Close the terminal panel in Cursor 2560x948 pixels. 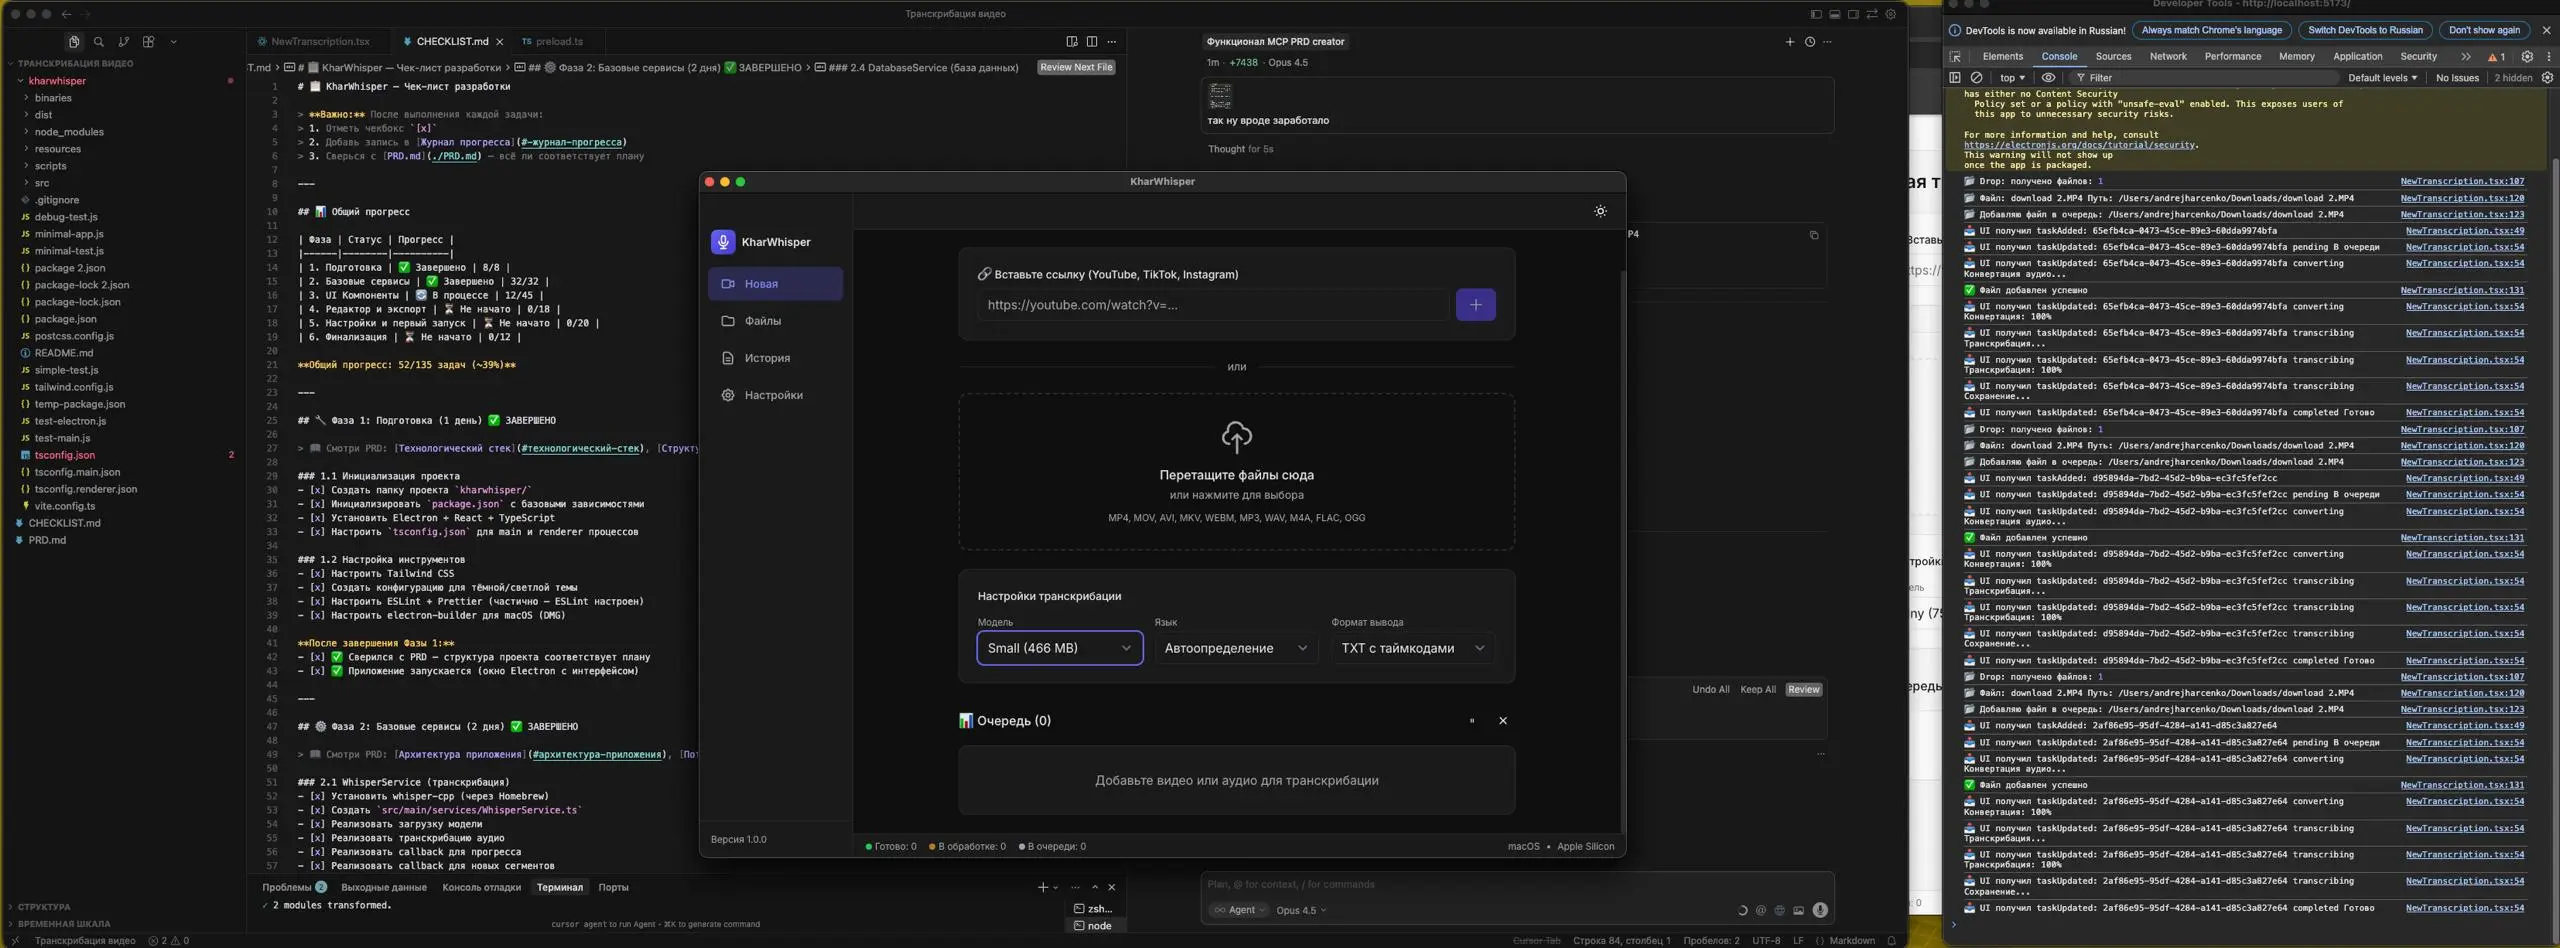(1111, 887)
